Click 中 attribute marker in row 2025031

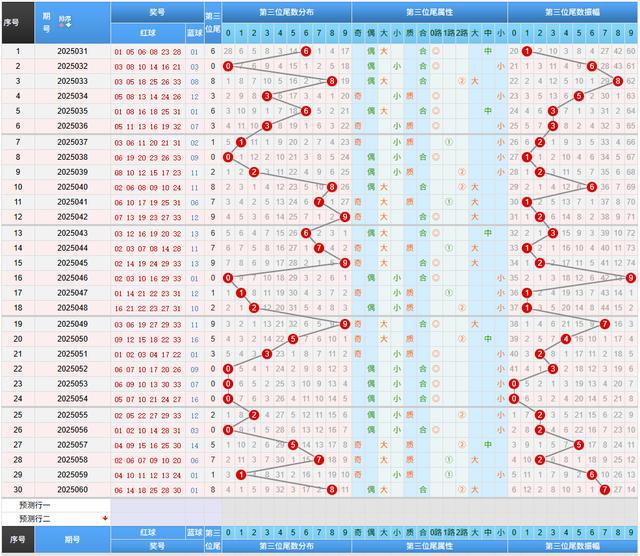pyautogui.click(x=488, y=51)
